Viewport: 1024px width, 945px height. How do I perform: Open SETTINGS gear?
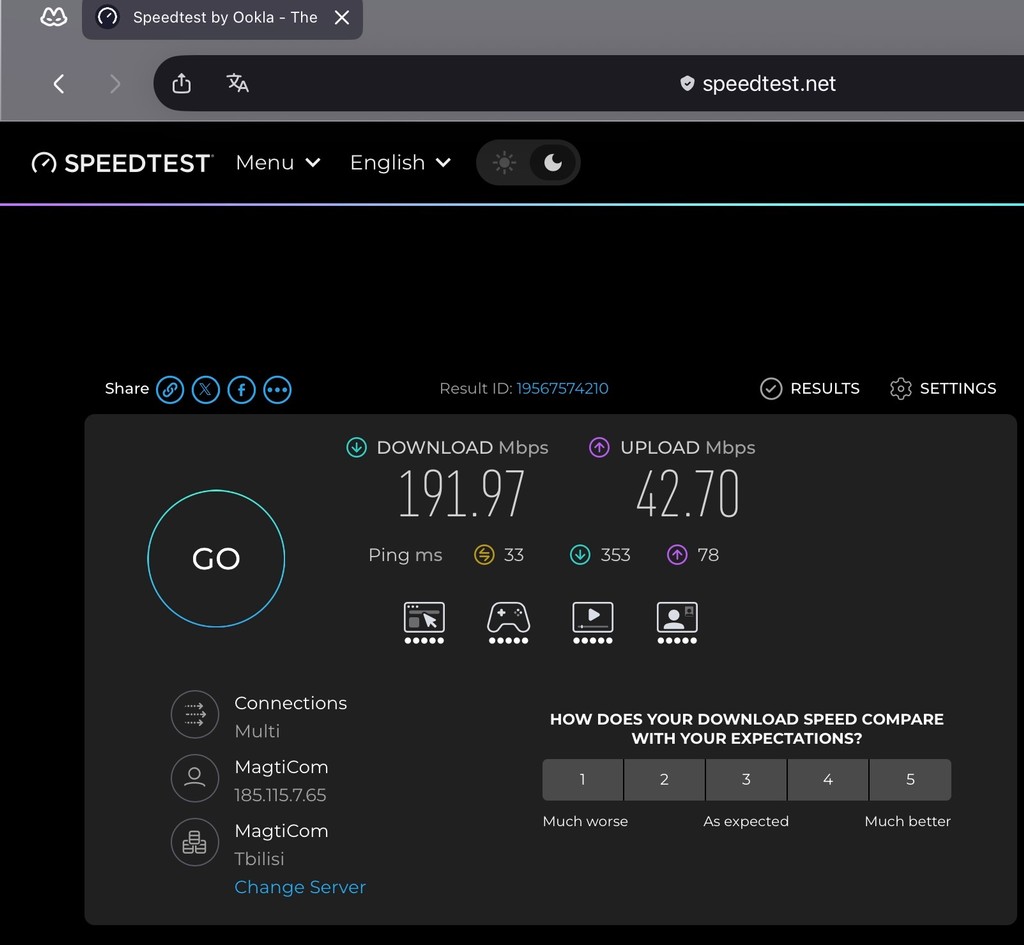click(x=943, y=389)
